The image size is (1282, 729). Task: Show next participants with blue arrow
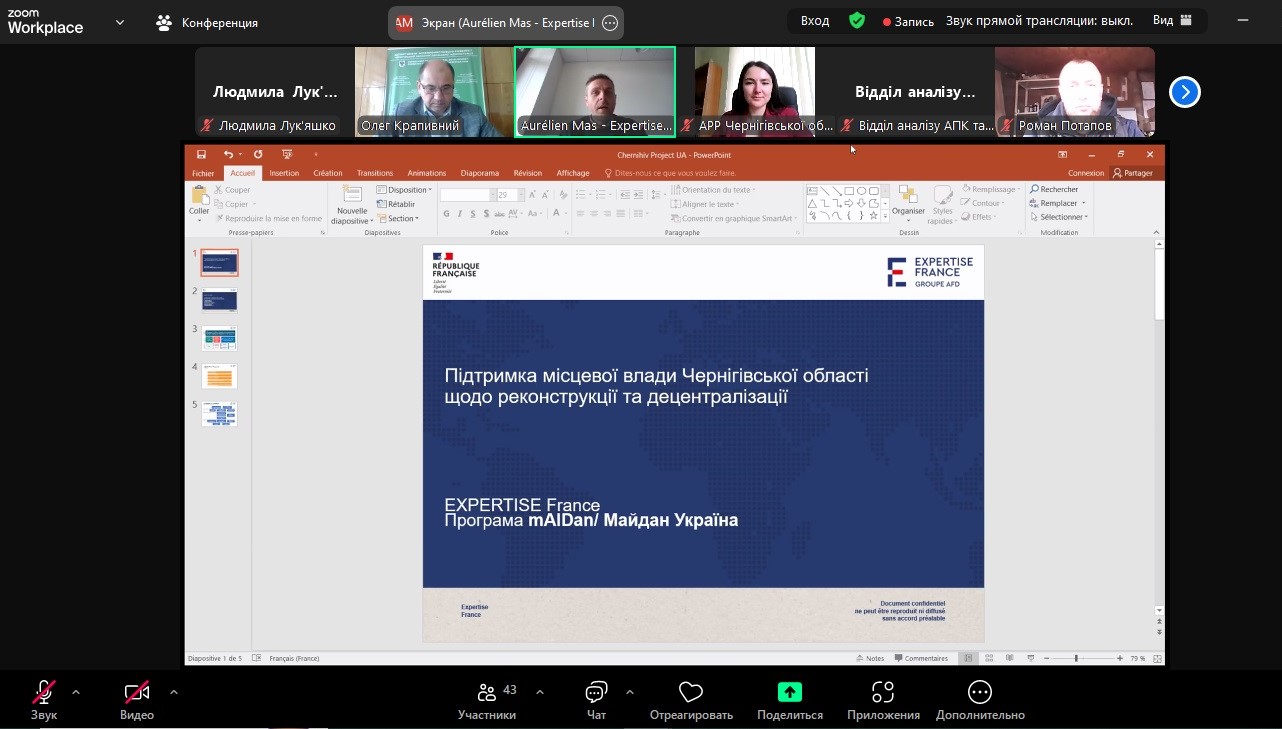point(1185,92)
